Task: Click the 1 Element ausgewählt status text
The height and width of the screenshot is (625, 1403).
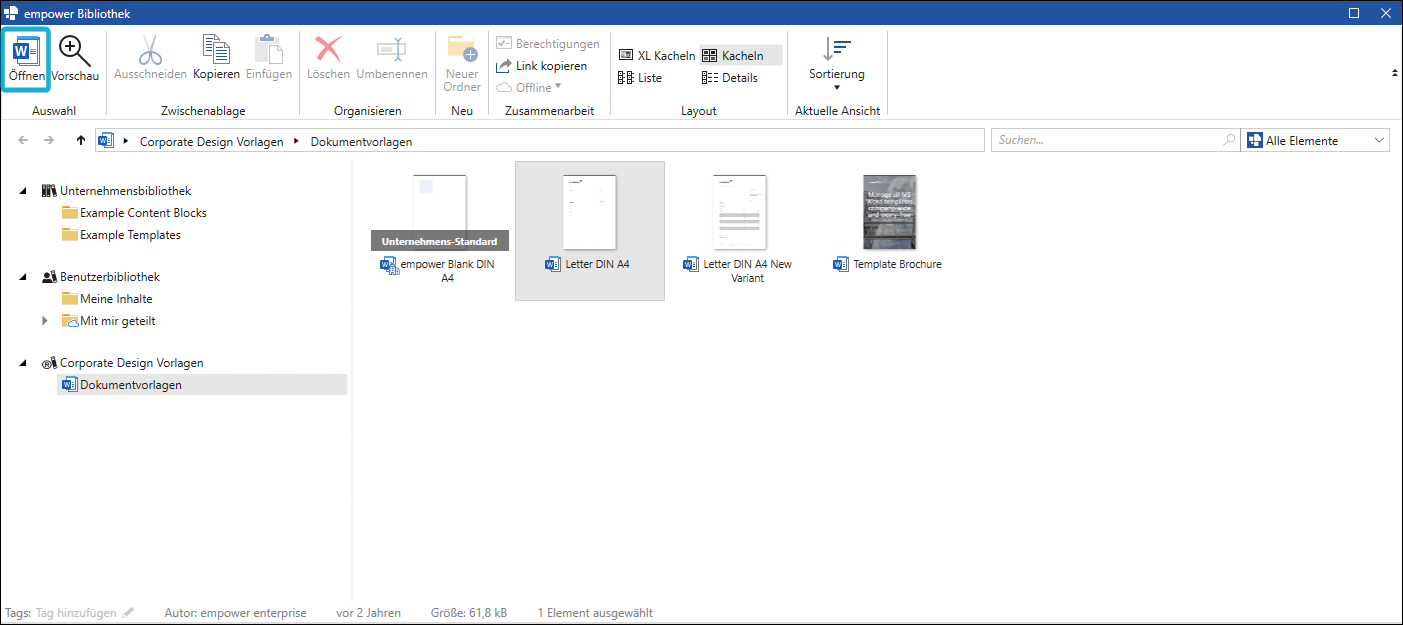Action: [x=595, y=613]
